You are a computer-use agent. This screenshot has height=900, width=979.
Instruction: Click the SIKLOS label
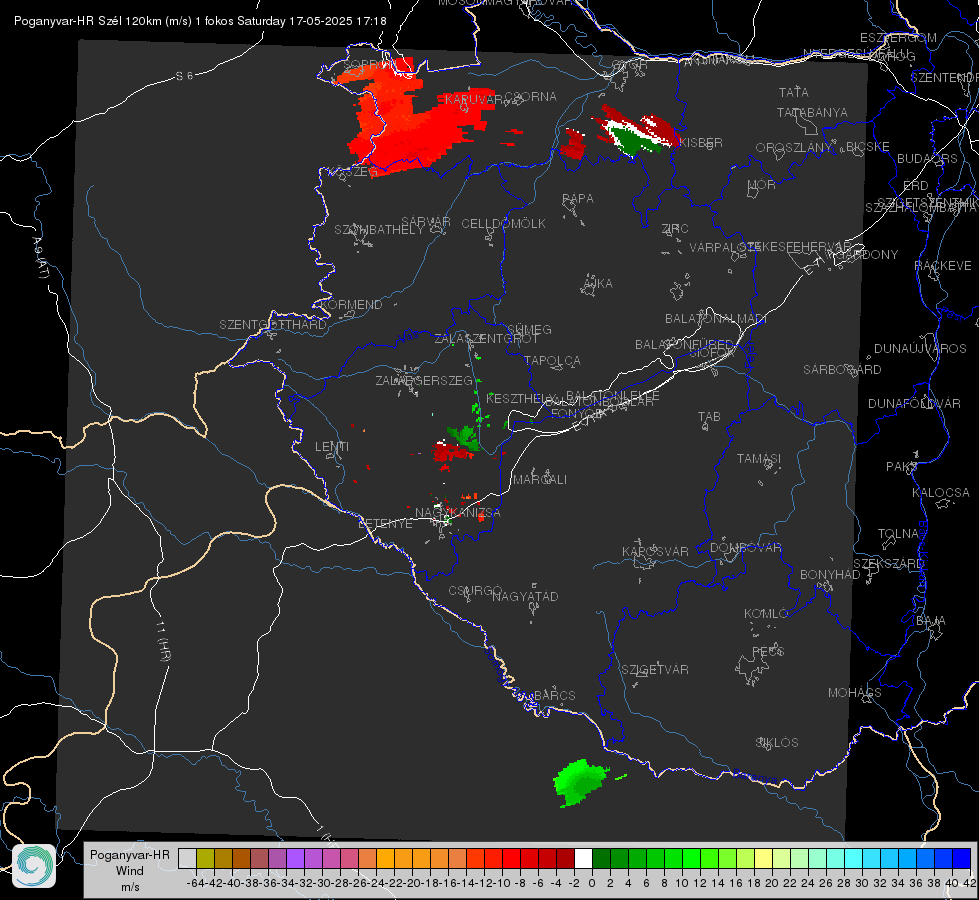[x=777, y=743]
